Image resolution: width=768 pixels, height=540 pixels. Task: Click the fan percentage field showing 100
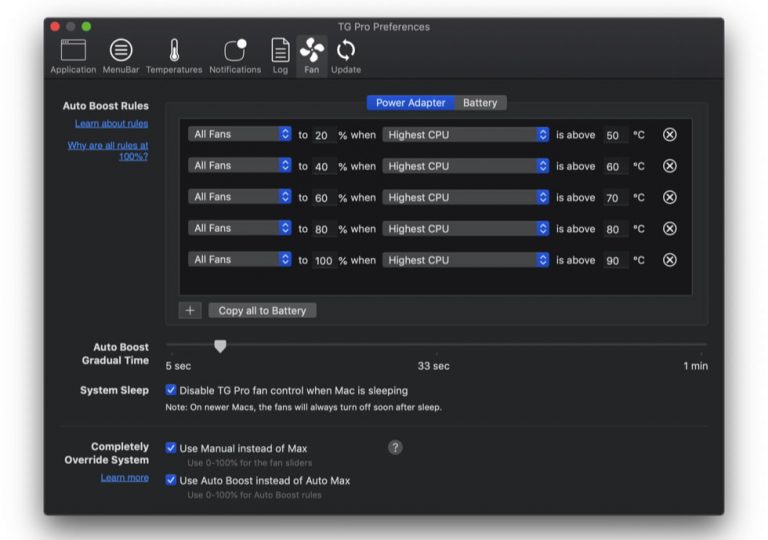point(323,261)
